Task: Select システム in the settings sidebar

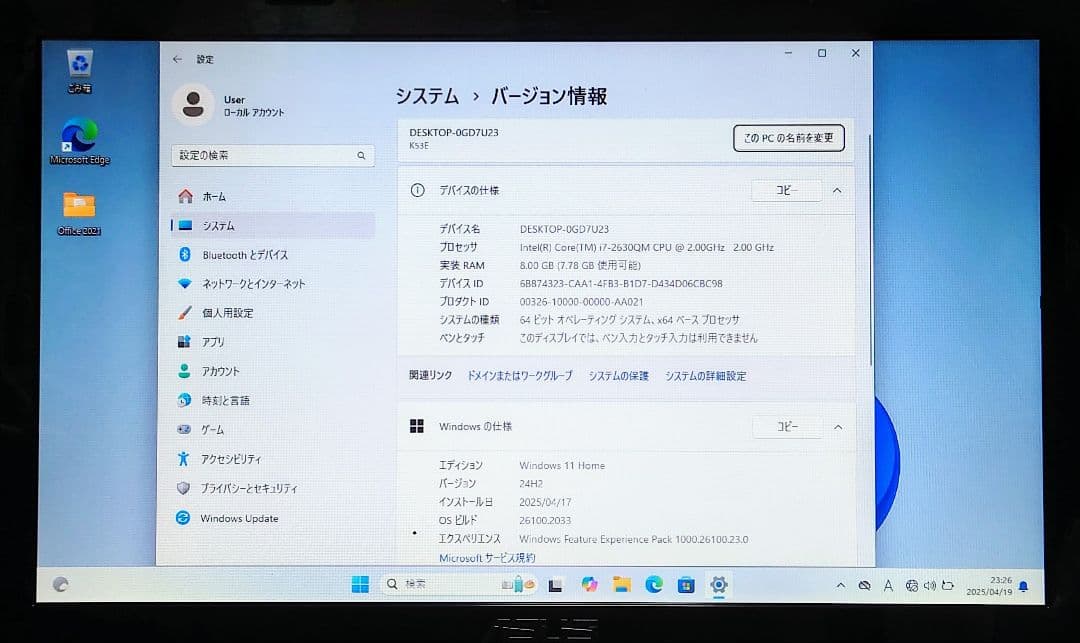Action: point(273,226)
